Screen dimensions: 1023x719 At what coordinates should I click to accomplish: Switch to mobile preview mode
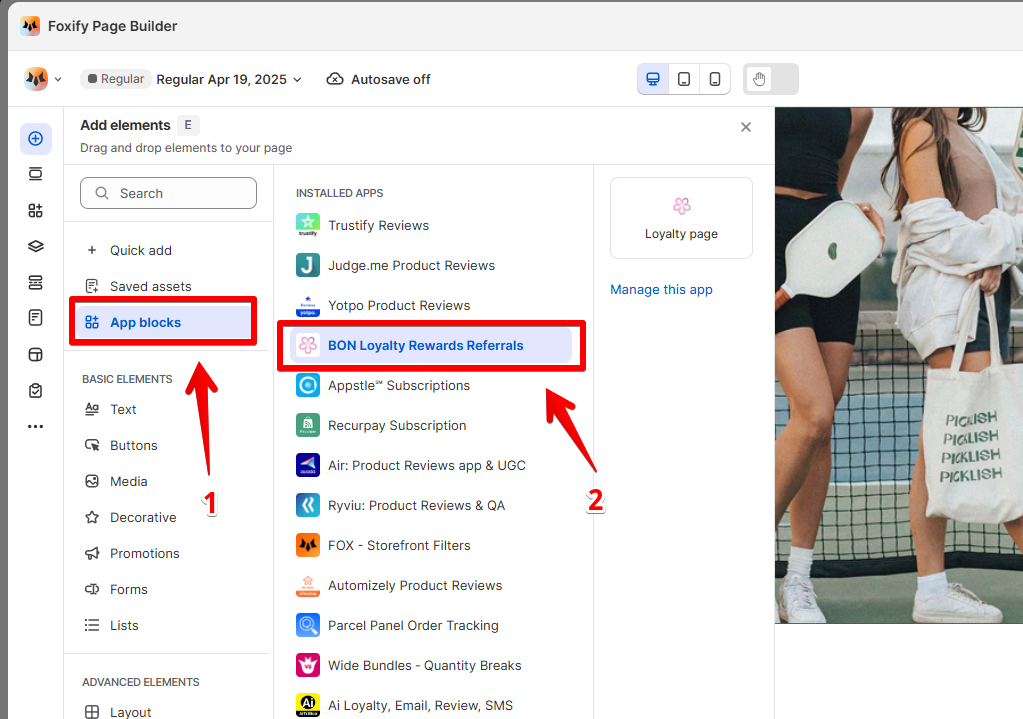point(715,79)
